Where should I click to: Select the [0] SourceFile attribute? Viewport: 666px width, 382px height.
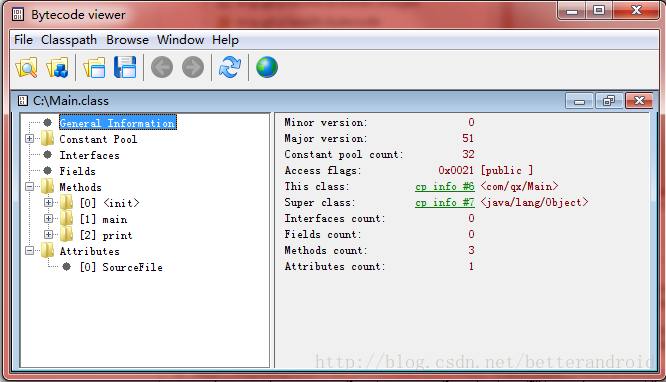point(121,267)
